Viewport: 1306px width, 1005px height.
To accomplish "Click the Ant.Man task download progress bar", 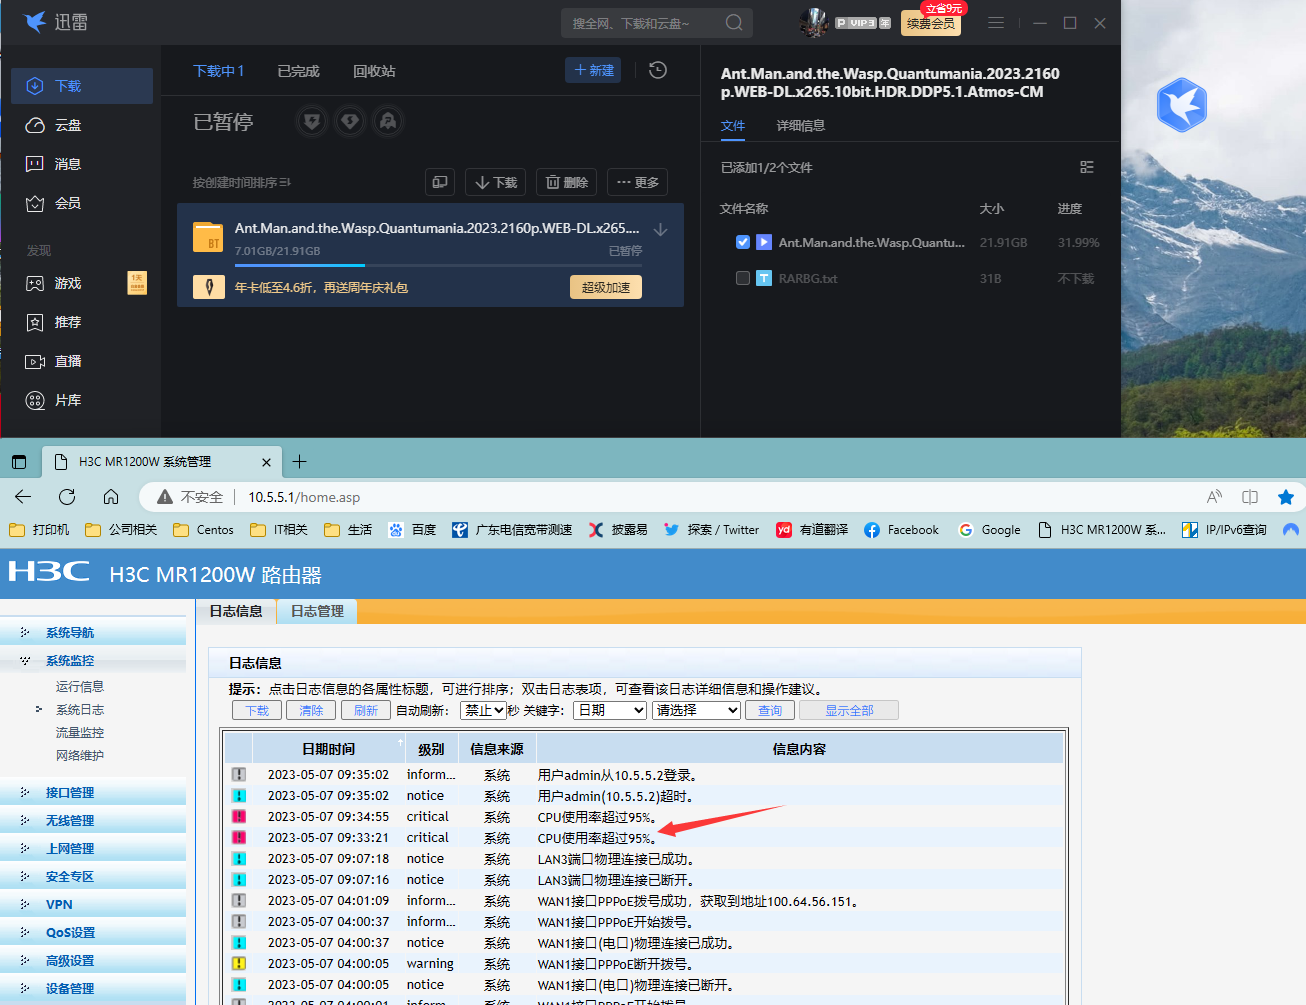I will click(x=438, y=265).
